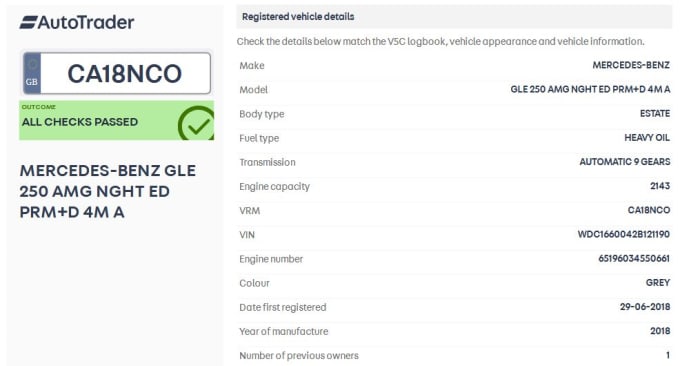Click the VIN number WDC1660042B121190
Screen dimensions: 680x366
pos(623,235)
